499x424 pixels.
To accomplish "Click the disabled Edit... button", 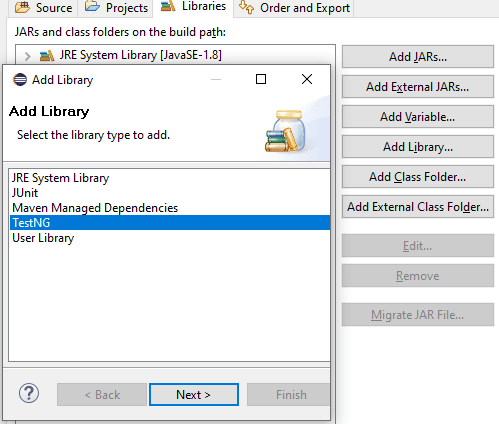I will click(418, 246).
